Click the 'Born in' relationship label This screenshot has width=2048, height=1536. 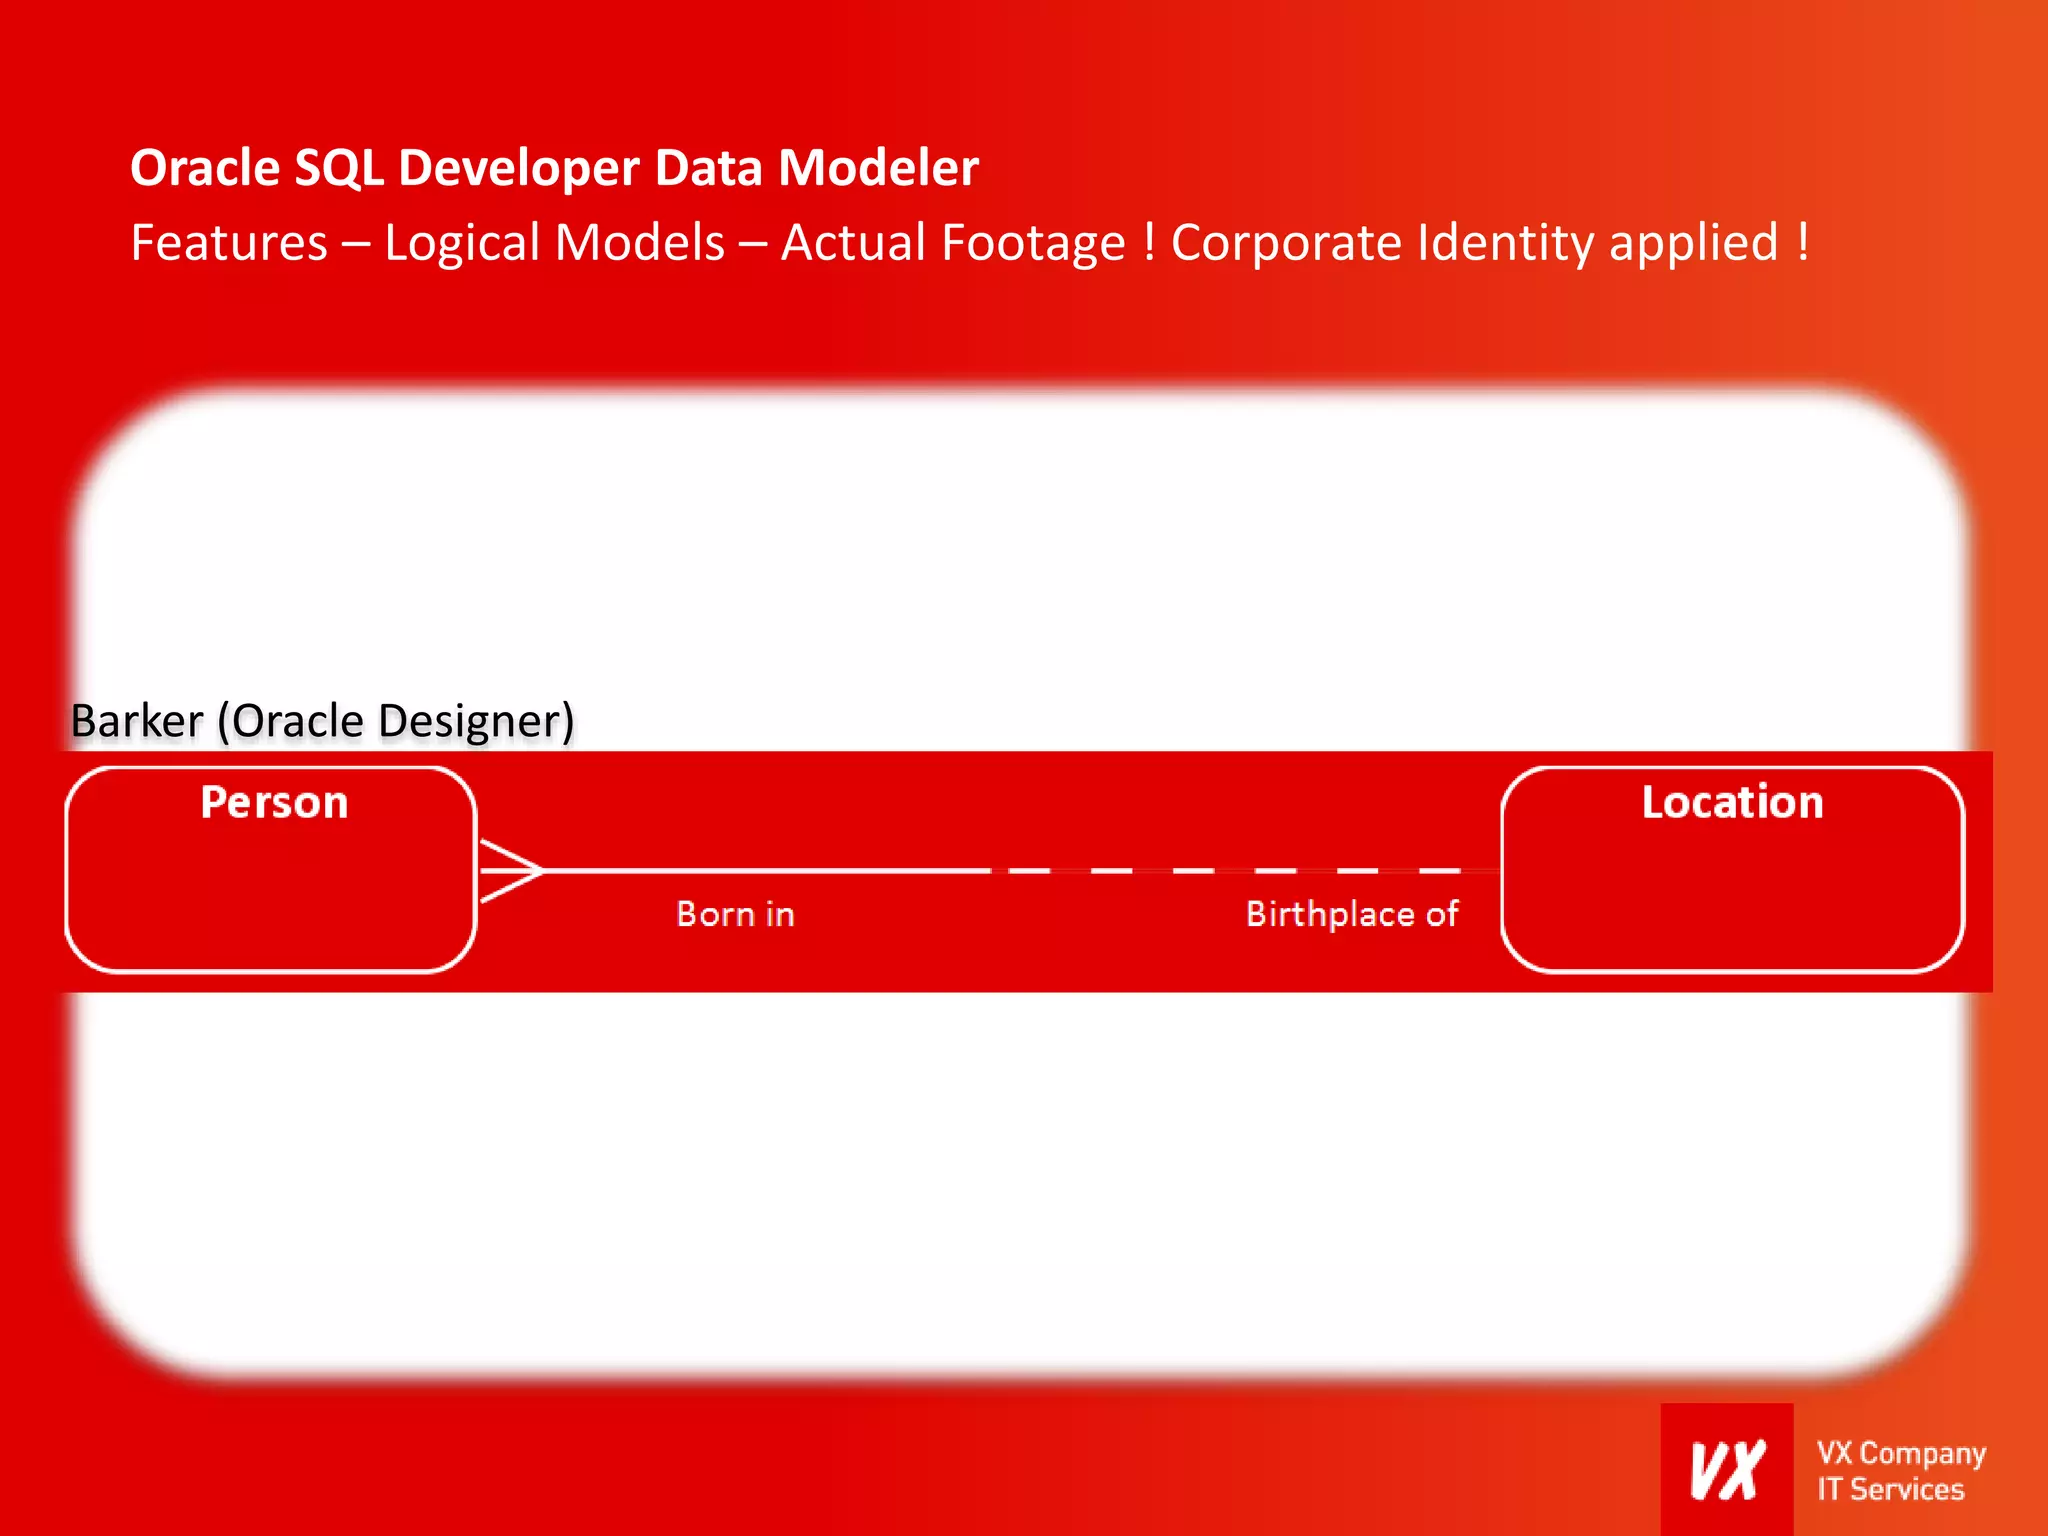[x=735, y=914]
